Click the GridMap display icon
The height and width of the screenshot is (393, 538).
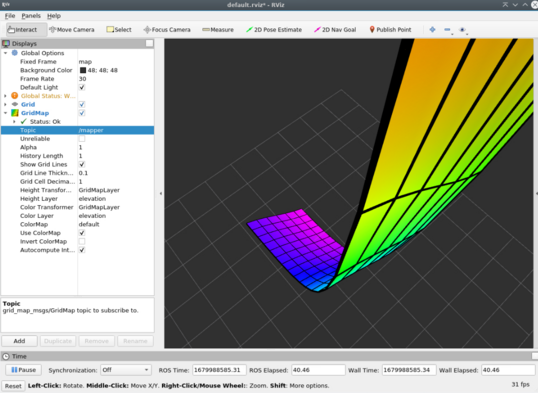[15, 113]
